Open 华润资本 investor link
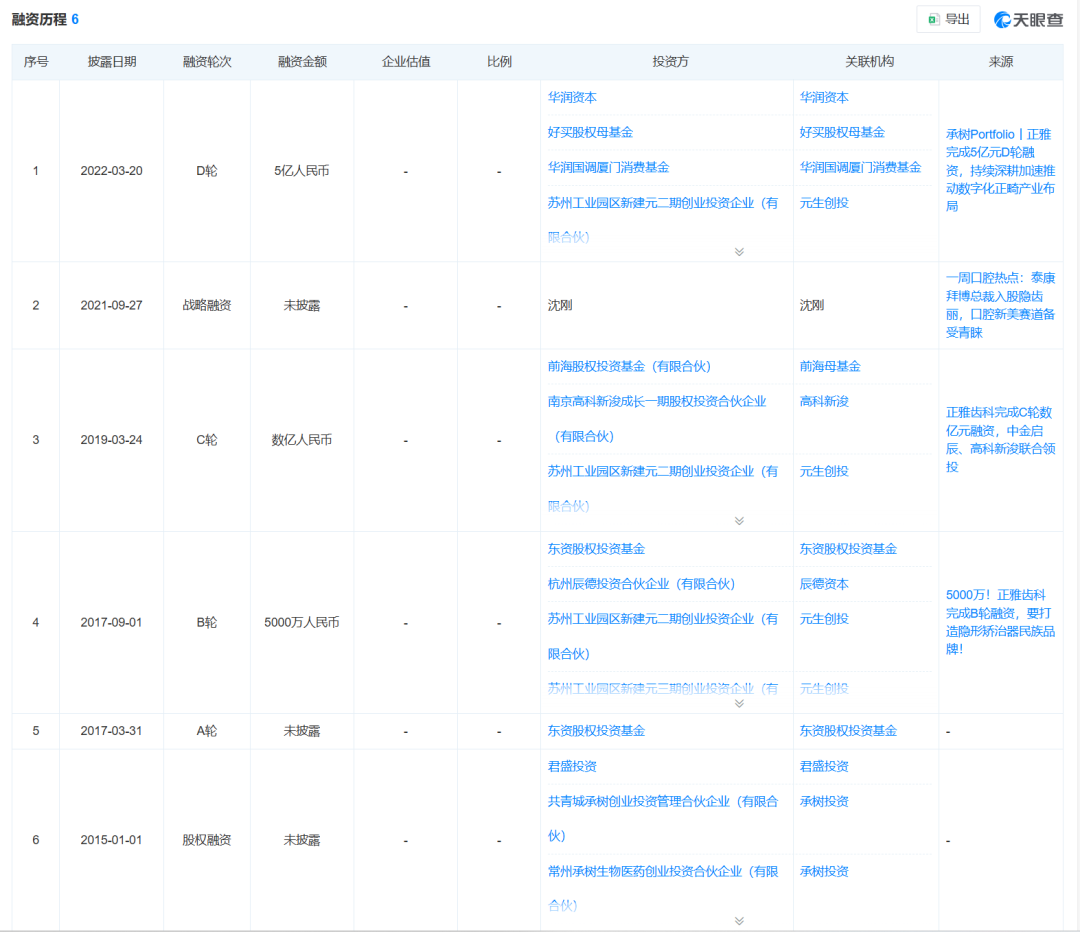The image size is (1080, 932). click(572, 98)
